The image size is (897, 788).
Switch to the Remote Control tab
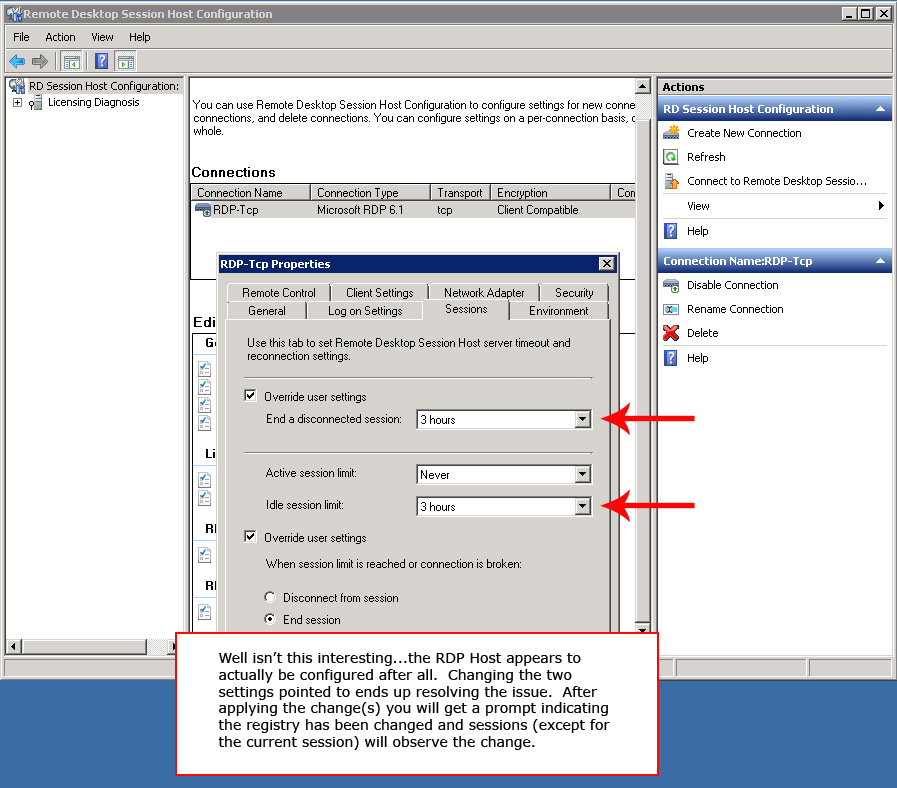pos(279,292)
